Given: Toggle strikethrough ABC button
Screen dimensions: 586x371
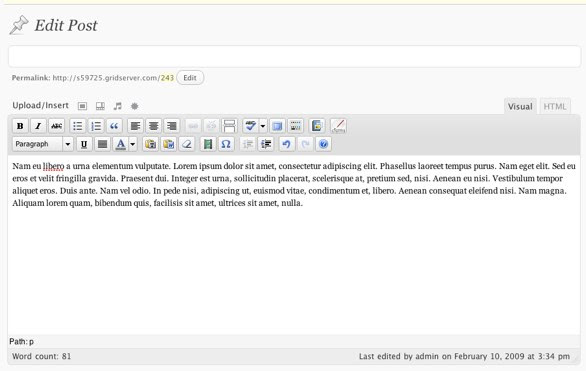Looking at the screenshot, I should coord(56,126).
